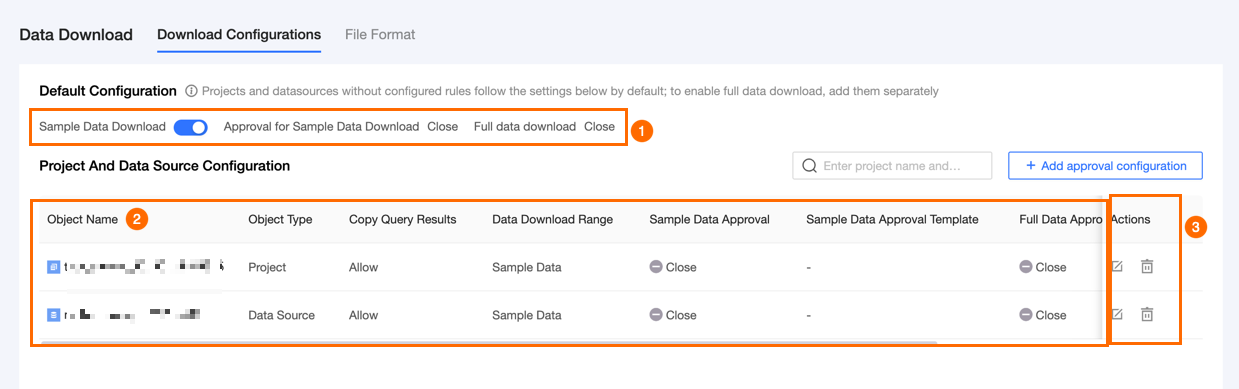Click 'Allow' in the Project row
Image resolution: width=1239 pixels, height=389 pixels.
(x=364, y=267)
